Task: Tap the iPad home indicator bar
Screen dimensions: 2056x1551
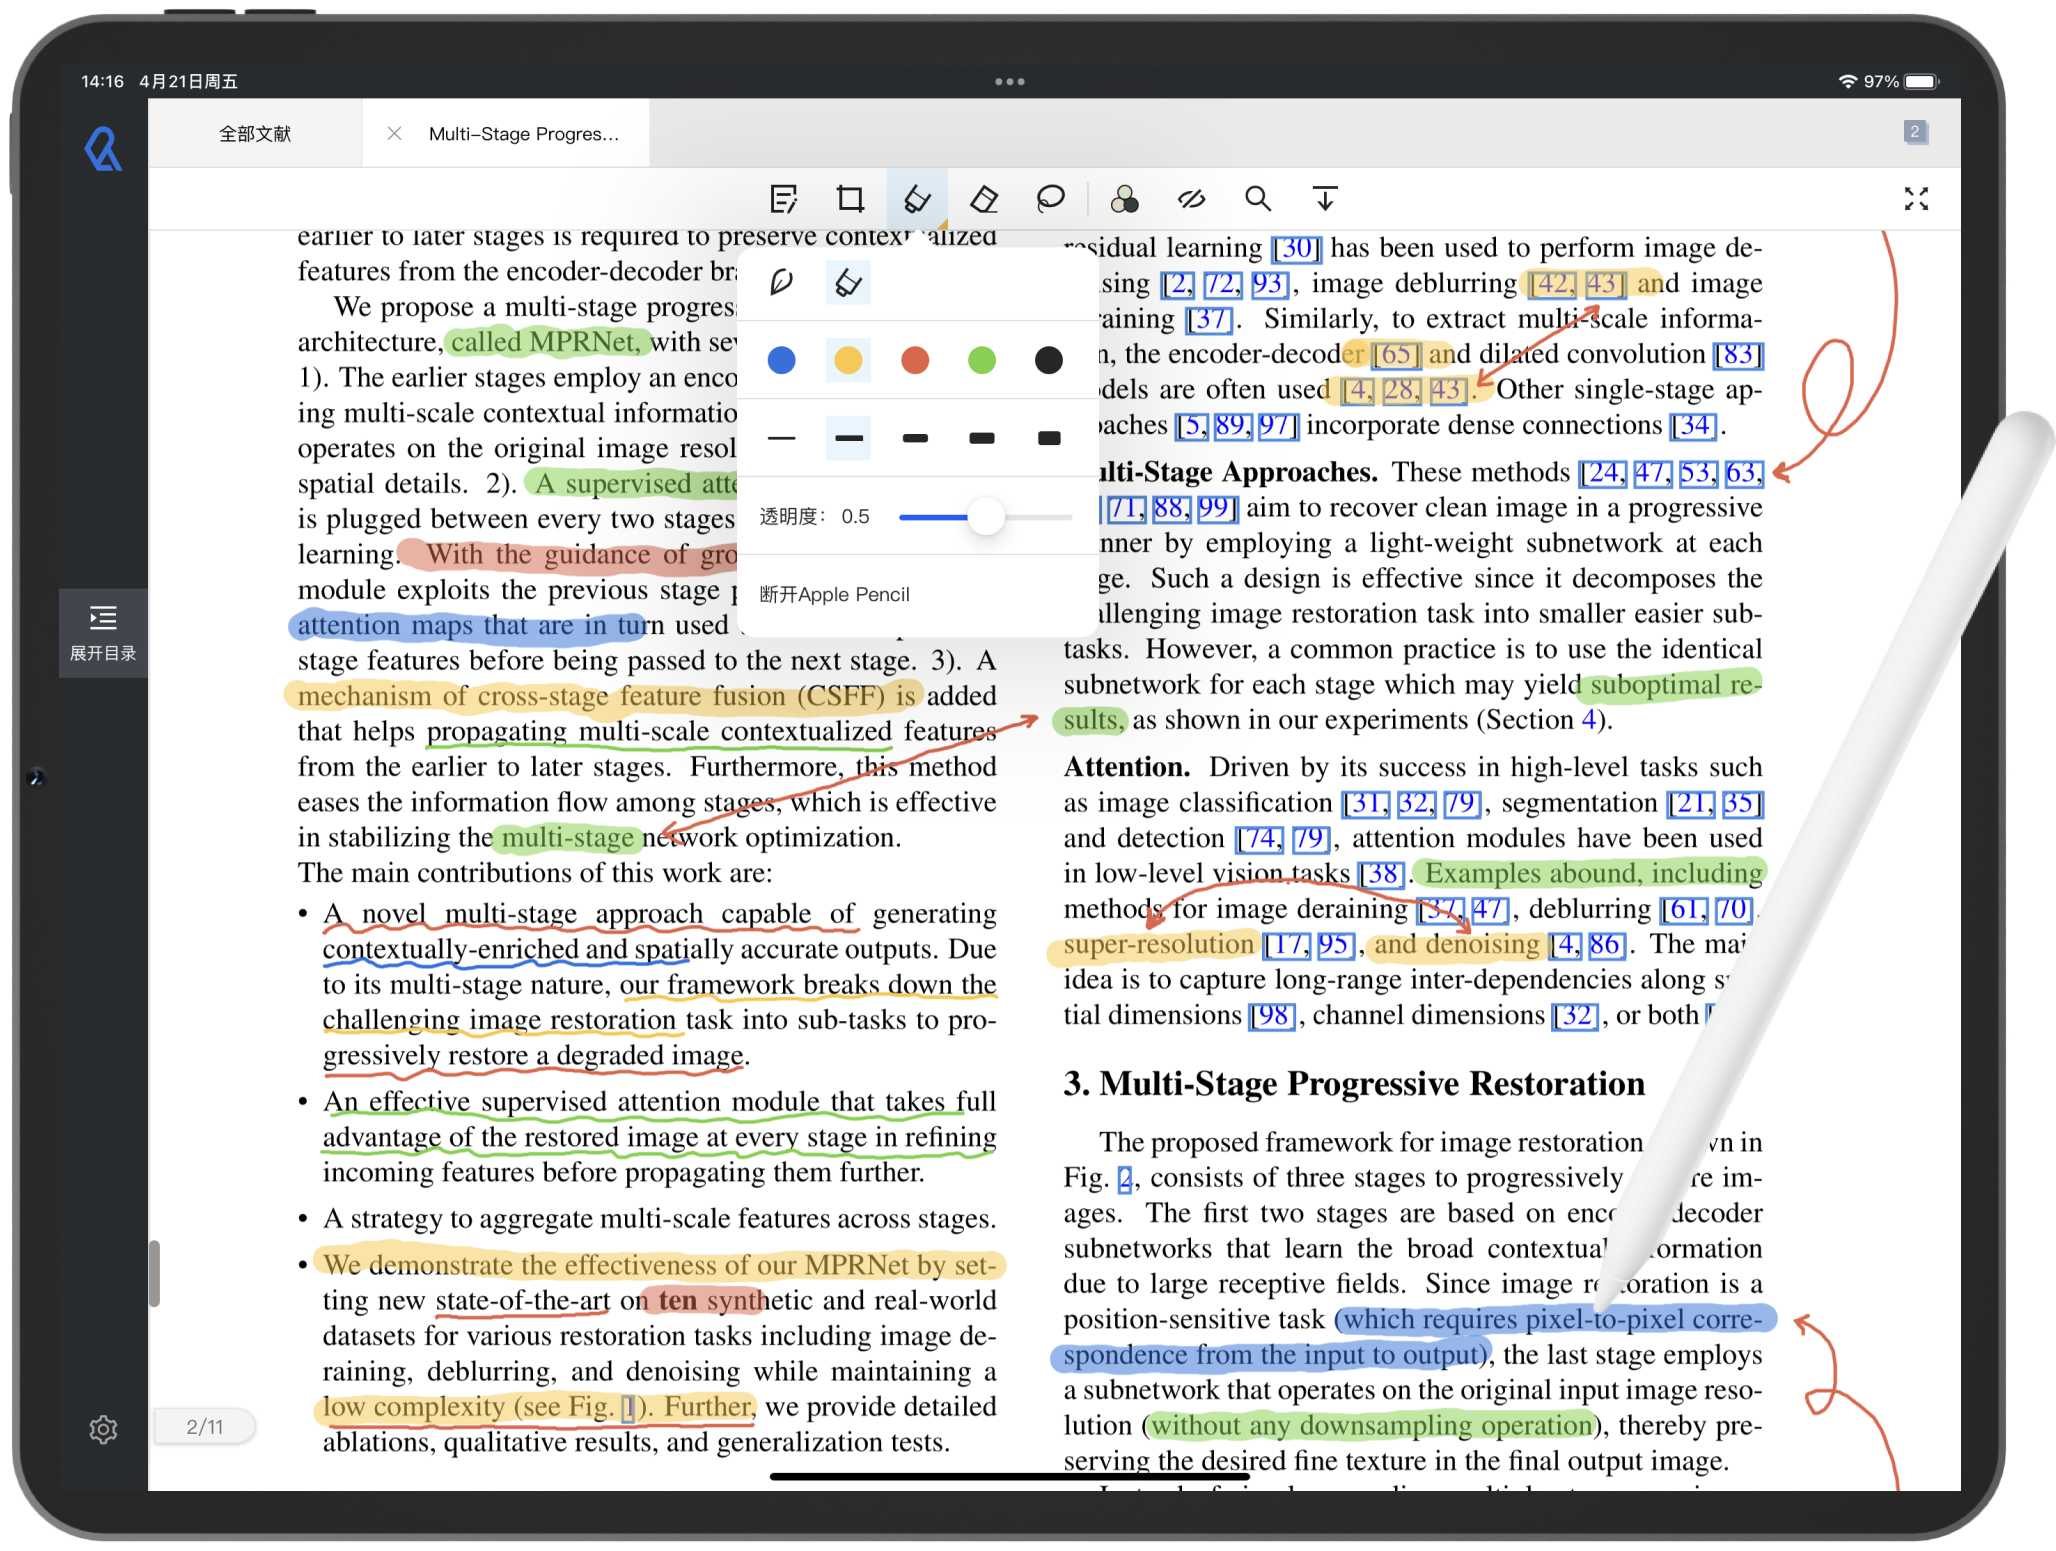Action: point(1009,1476)
